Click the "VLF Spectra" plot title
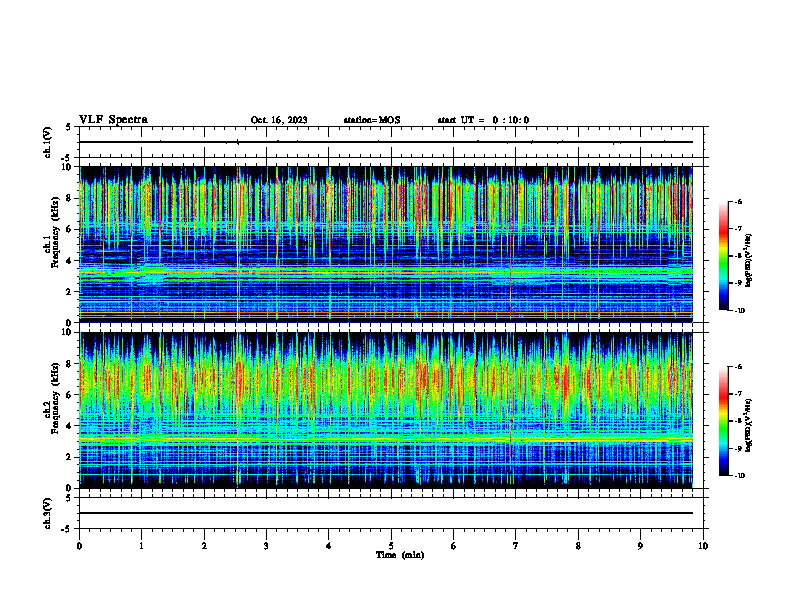This screenshot has height=612, width=792. coord(113,119)
